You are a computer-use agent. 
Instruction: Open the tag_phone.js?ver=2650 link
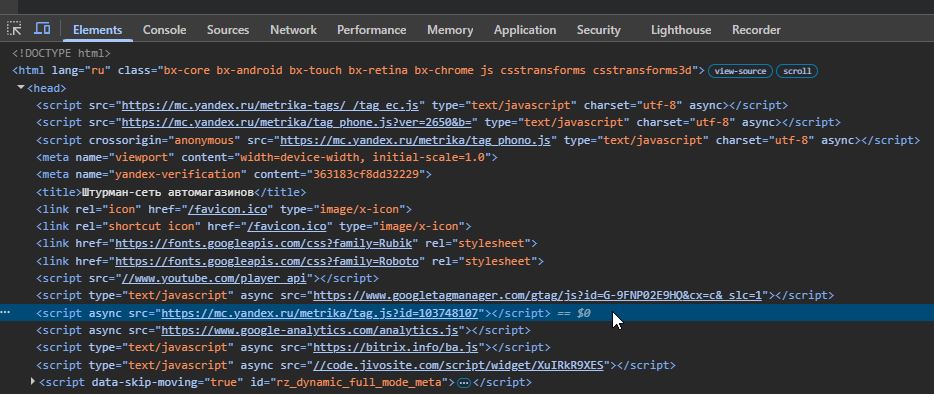(297, 123)
